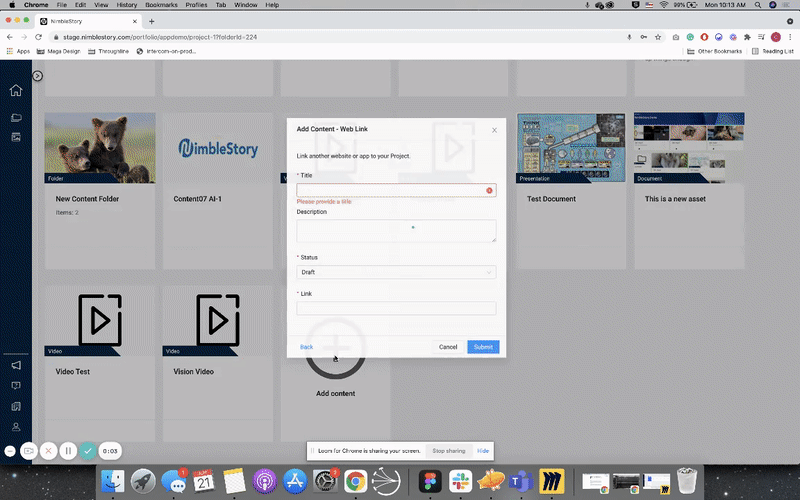Screen dimensions: 800x500
Task: Cancel Loom recording with the X button
Action: tap(48, 451)
